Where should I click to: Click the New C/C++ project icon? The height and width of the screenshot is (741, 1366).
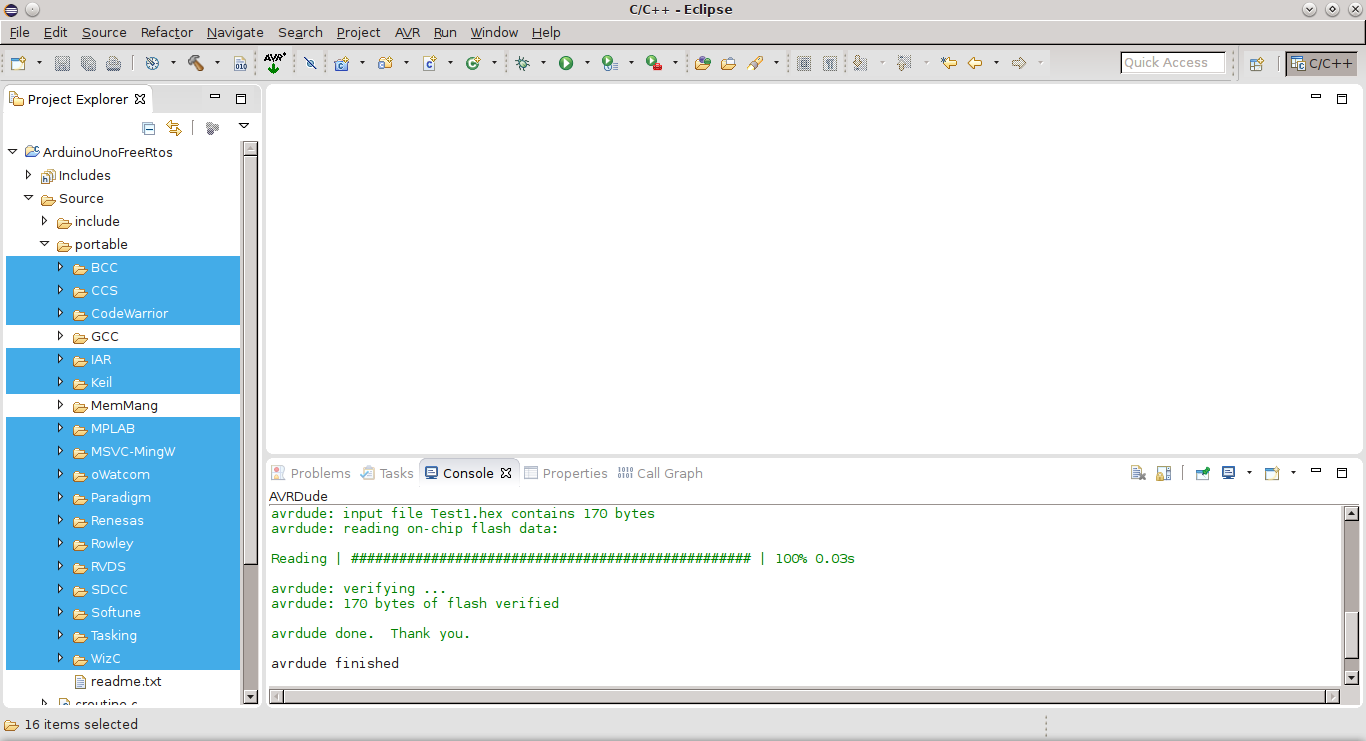[341, 63]
